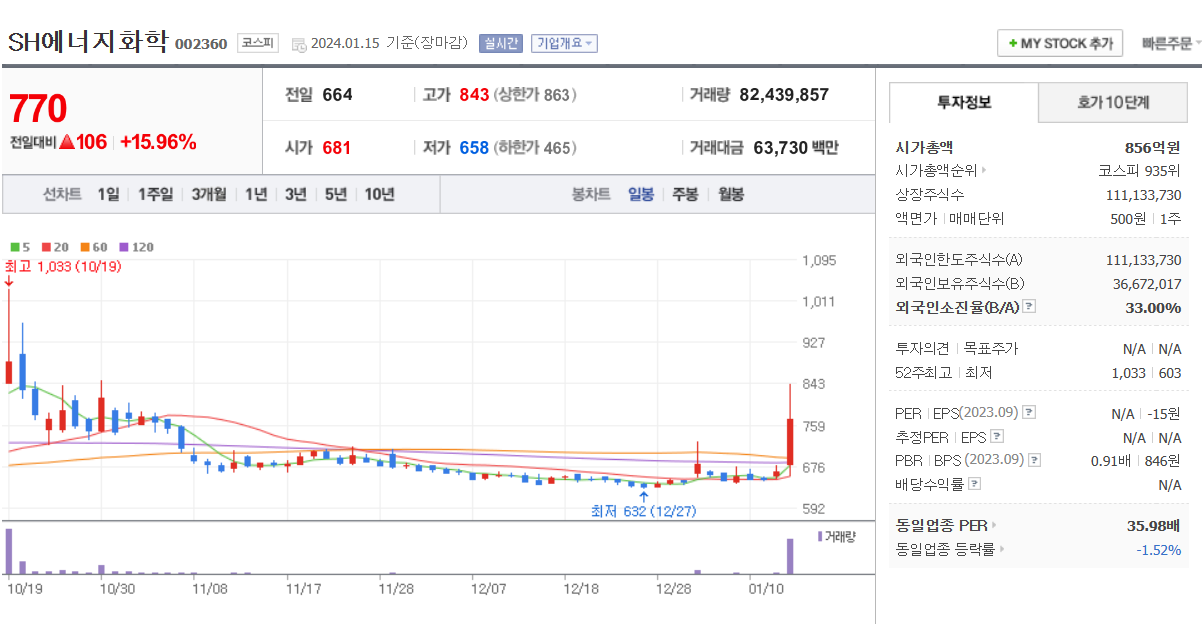This screenshot has height=624, width=1203.
Task: Click the MY STOCK 추가 button
Action: pyautogui.click(x=1060, y=43)
